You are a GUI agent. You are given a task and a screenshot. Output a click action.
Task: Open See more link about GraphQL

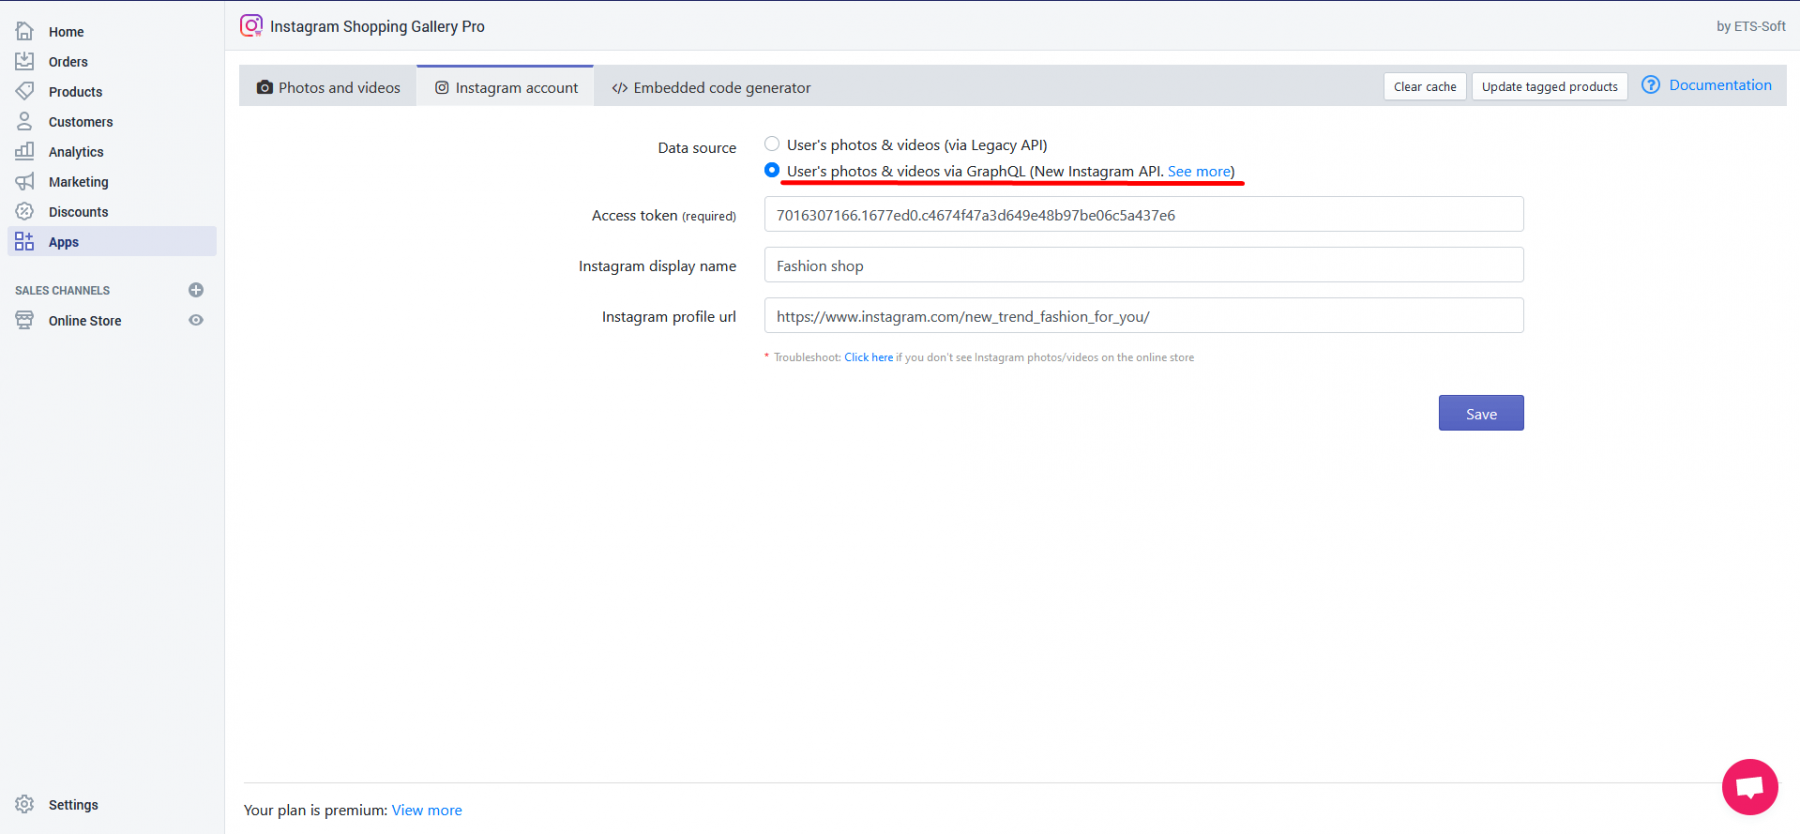pyautogui.click(x=1199, y=171)
